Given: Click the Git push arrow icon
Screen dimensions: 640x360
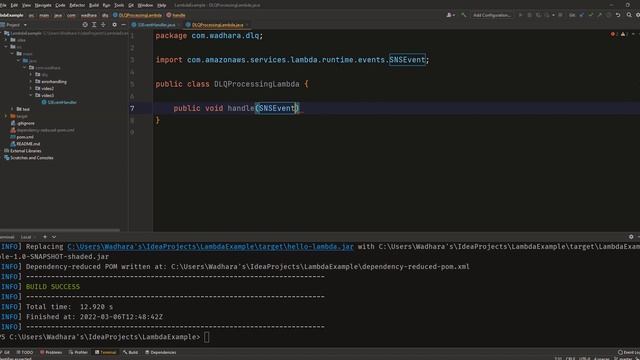Looking at the screenshot, I should pos(600,15).
